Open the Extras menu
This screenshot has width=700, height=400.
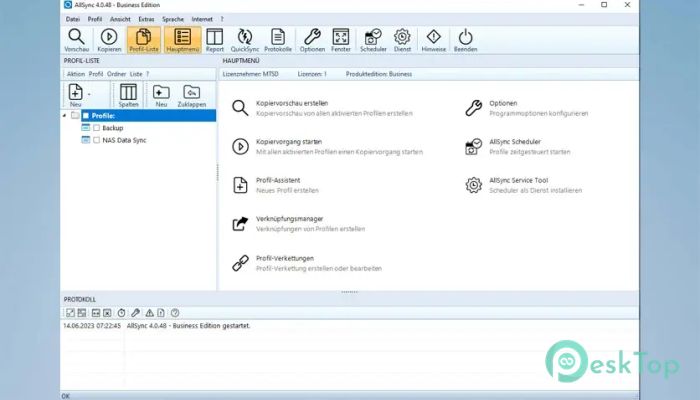click(x=146, y=19)
